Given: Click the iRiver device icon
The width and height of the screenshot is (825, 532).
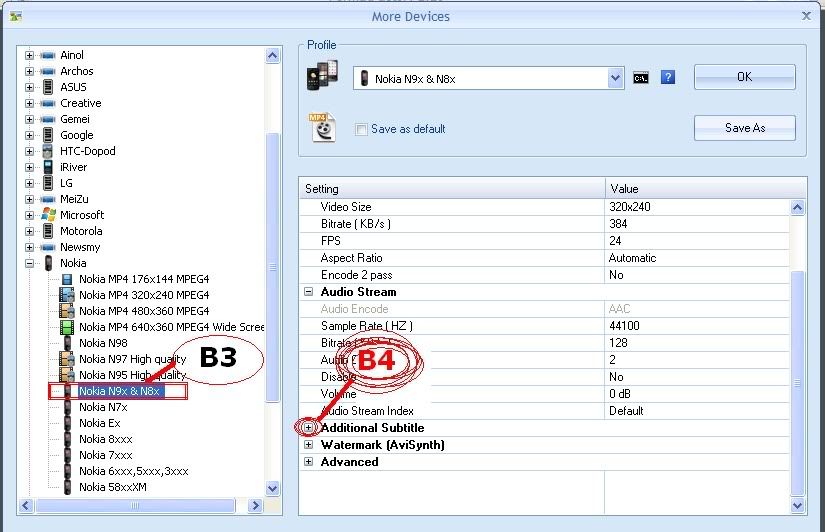Looking at the screenshot, I should pos(48,167).
